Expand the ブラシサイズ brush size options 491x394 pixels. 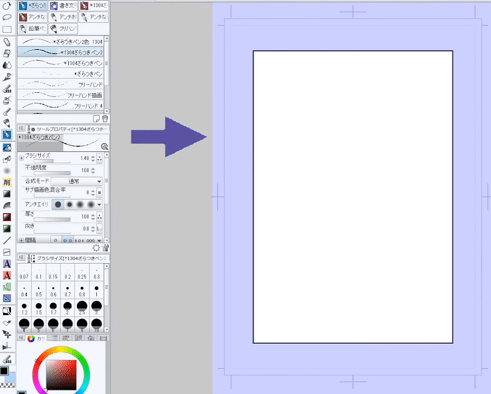[x=21, y=158]
